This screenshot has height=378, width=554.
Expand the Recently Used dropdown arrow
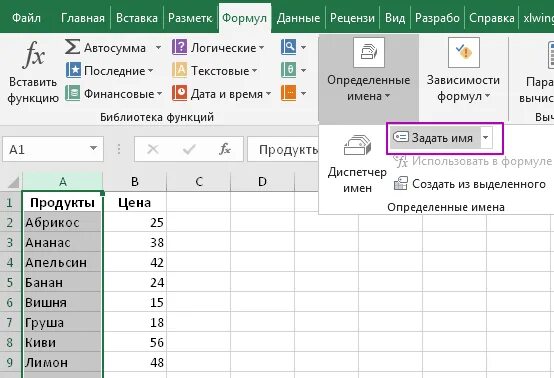[151, 71]
